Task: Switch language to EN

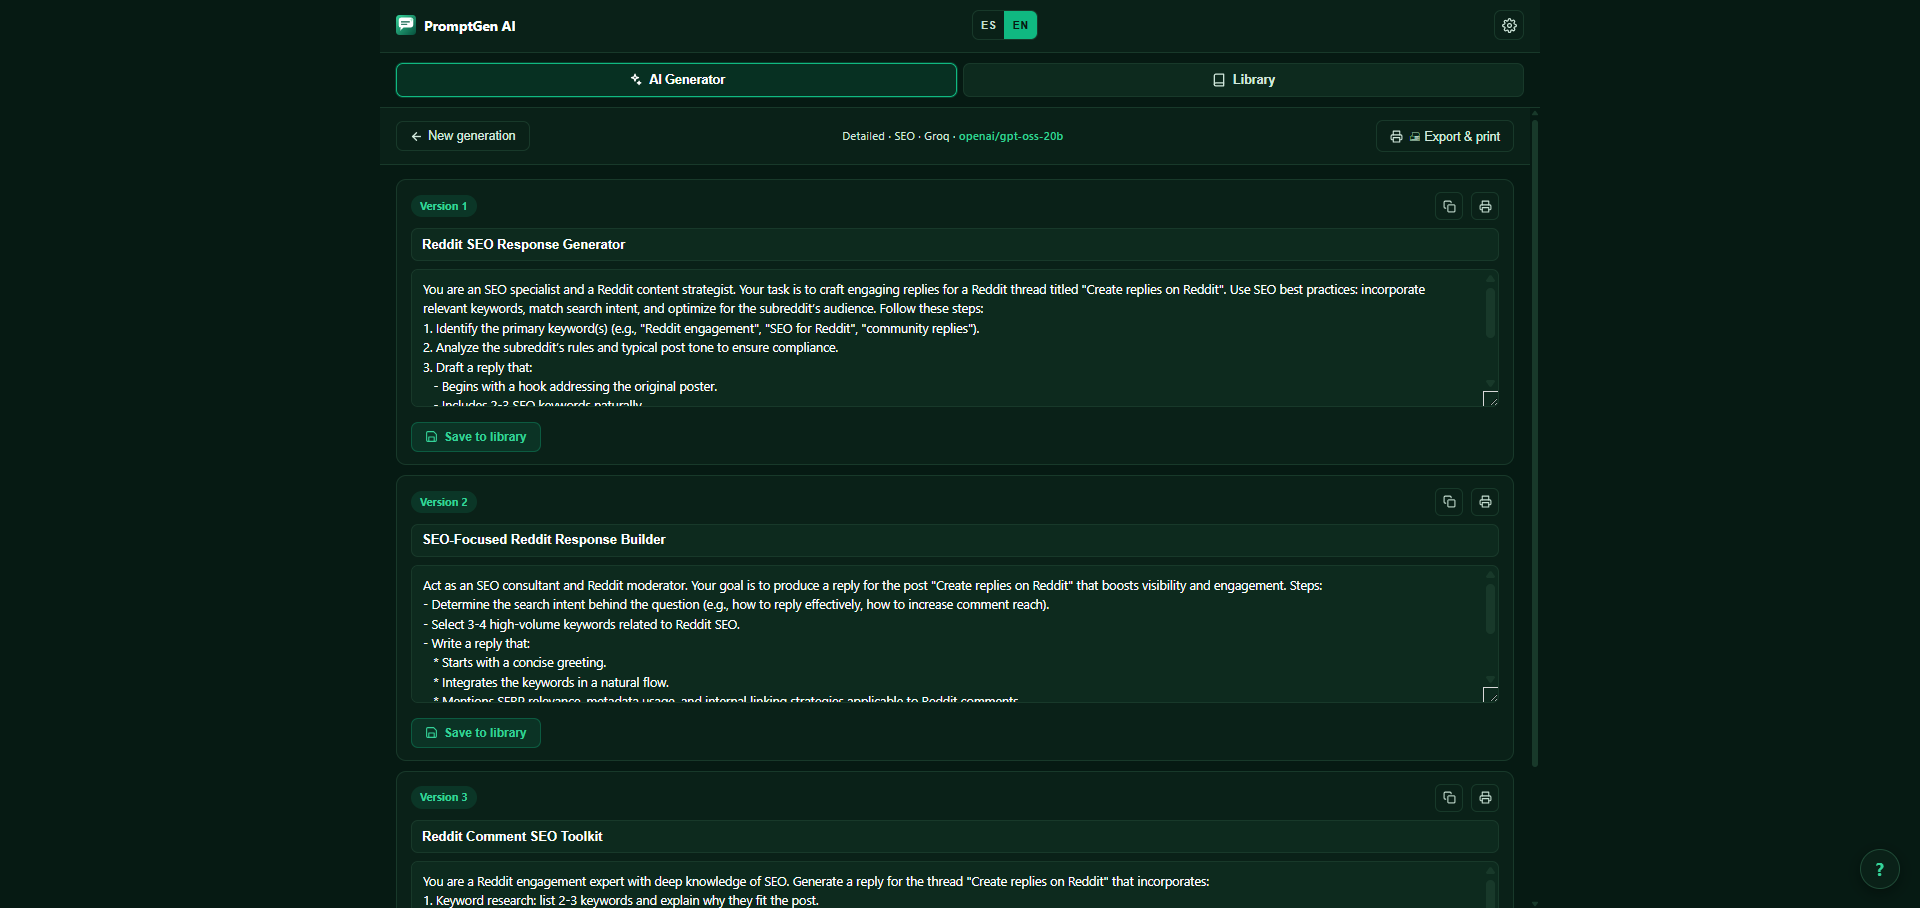Action: coord(1020,25)
